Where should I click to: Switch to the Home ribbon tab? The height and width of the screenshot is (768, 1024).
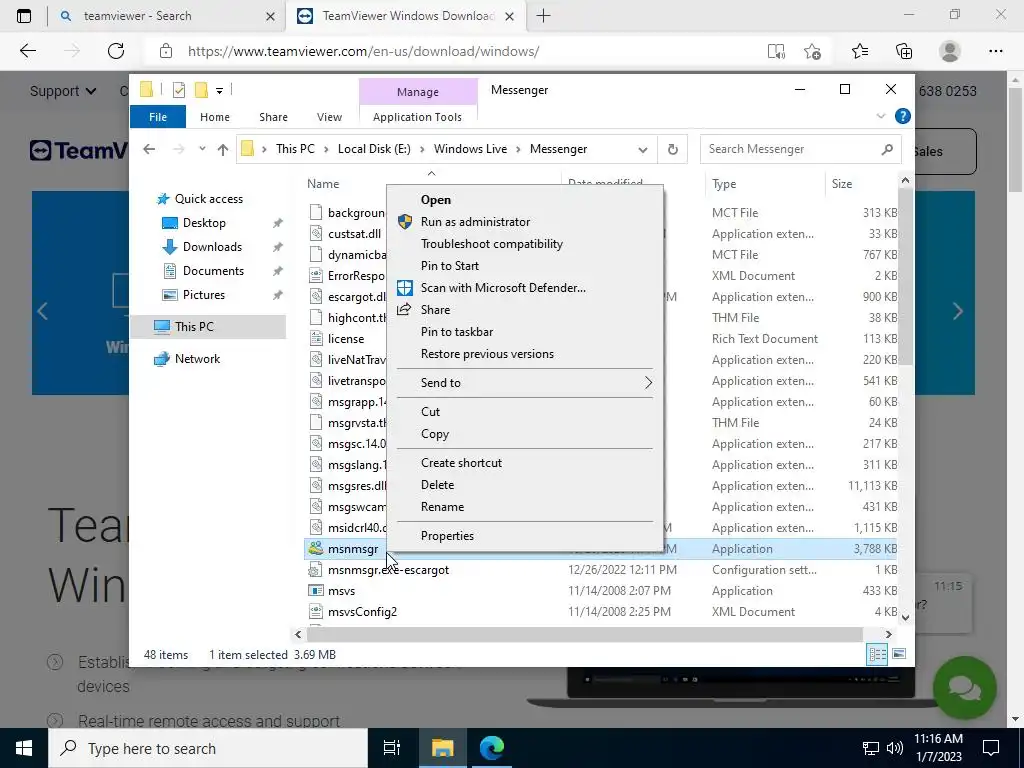(215, 117)
